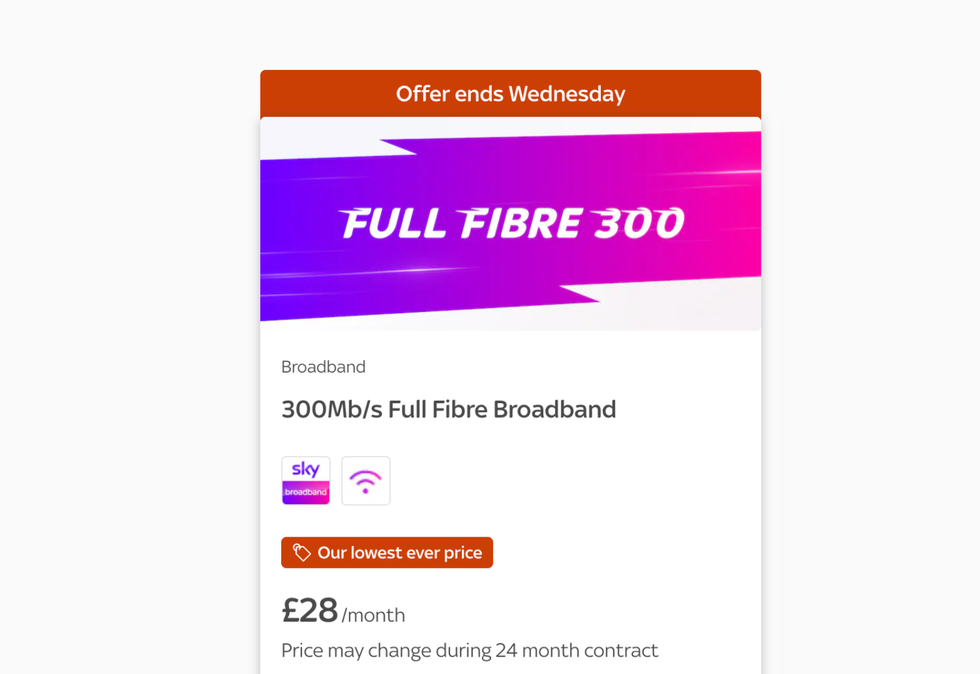Screen dimensions: 980x674
Task: Click the 'Offer ends Wednesday' banner
Action: pyautogui.click(x=510, y=93)
